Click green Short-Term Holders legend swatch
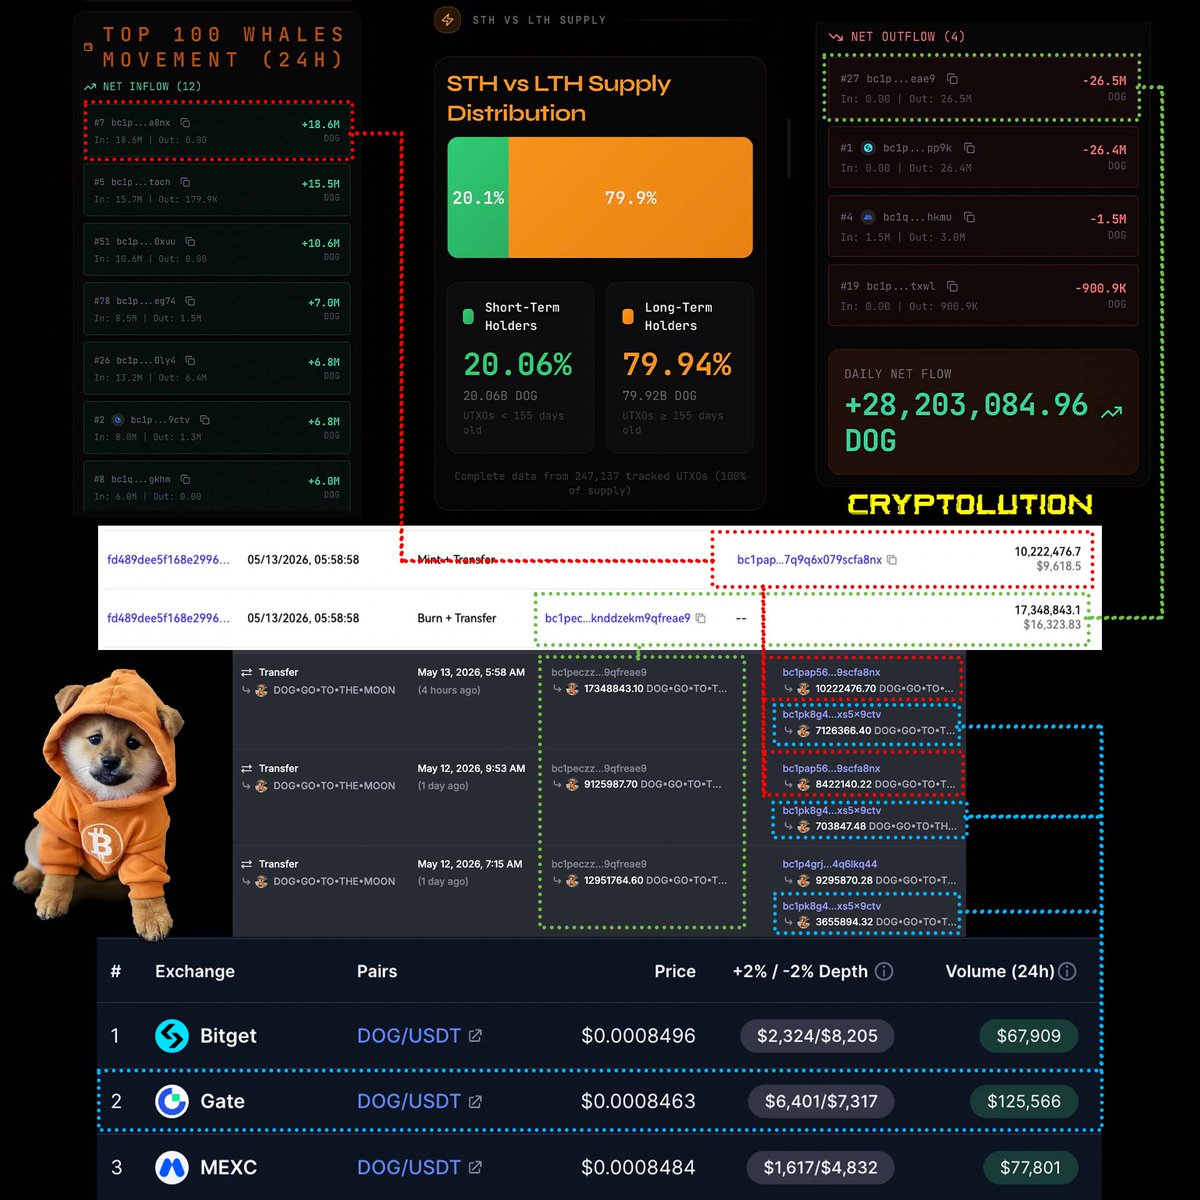The height and width of the screenshot is (1200, 1200). [468, 316]
